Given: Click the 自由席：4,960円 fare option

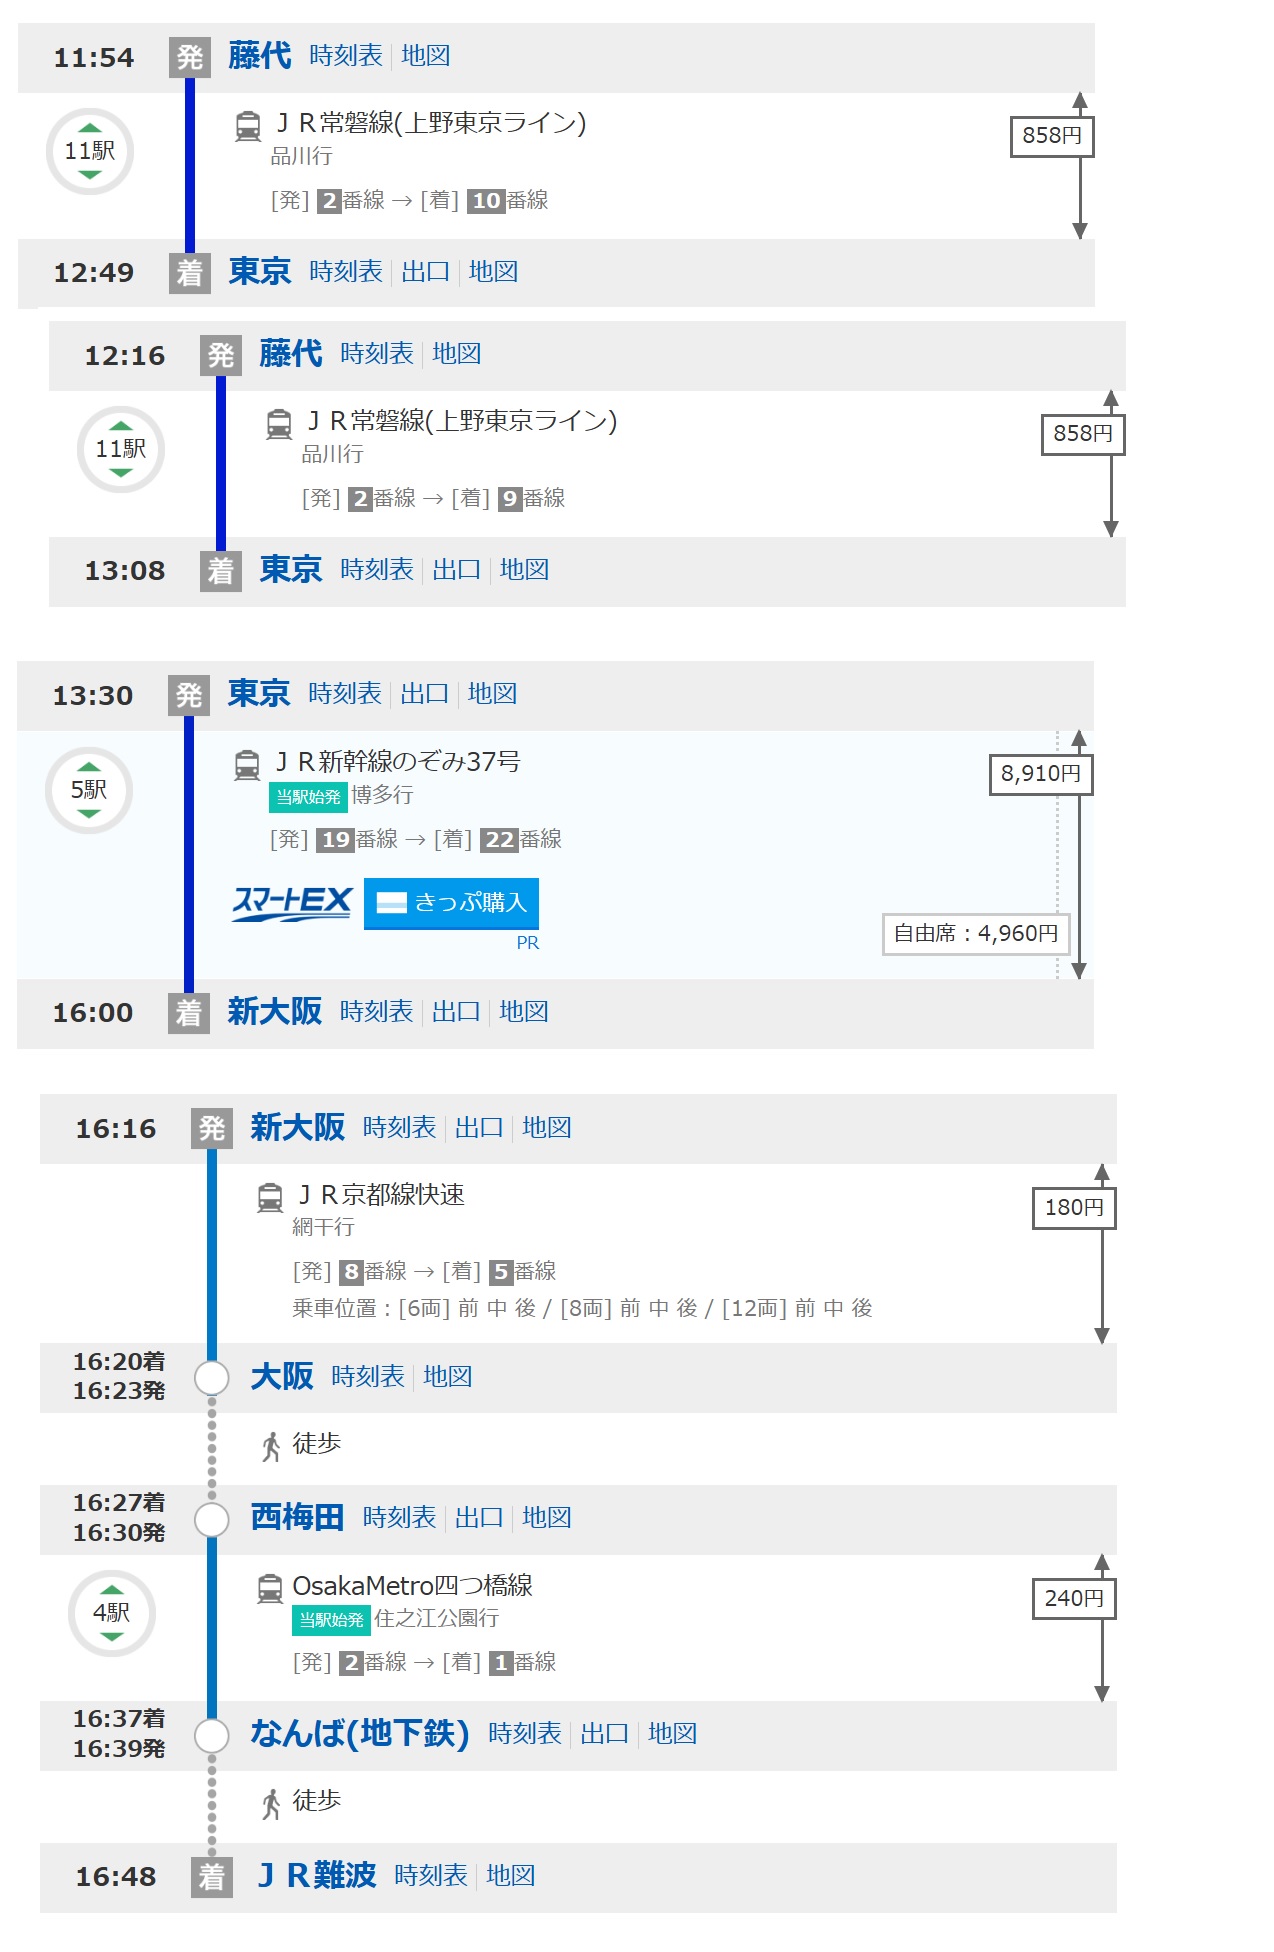Looking at the screenshot, I should coord(975,934).
